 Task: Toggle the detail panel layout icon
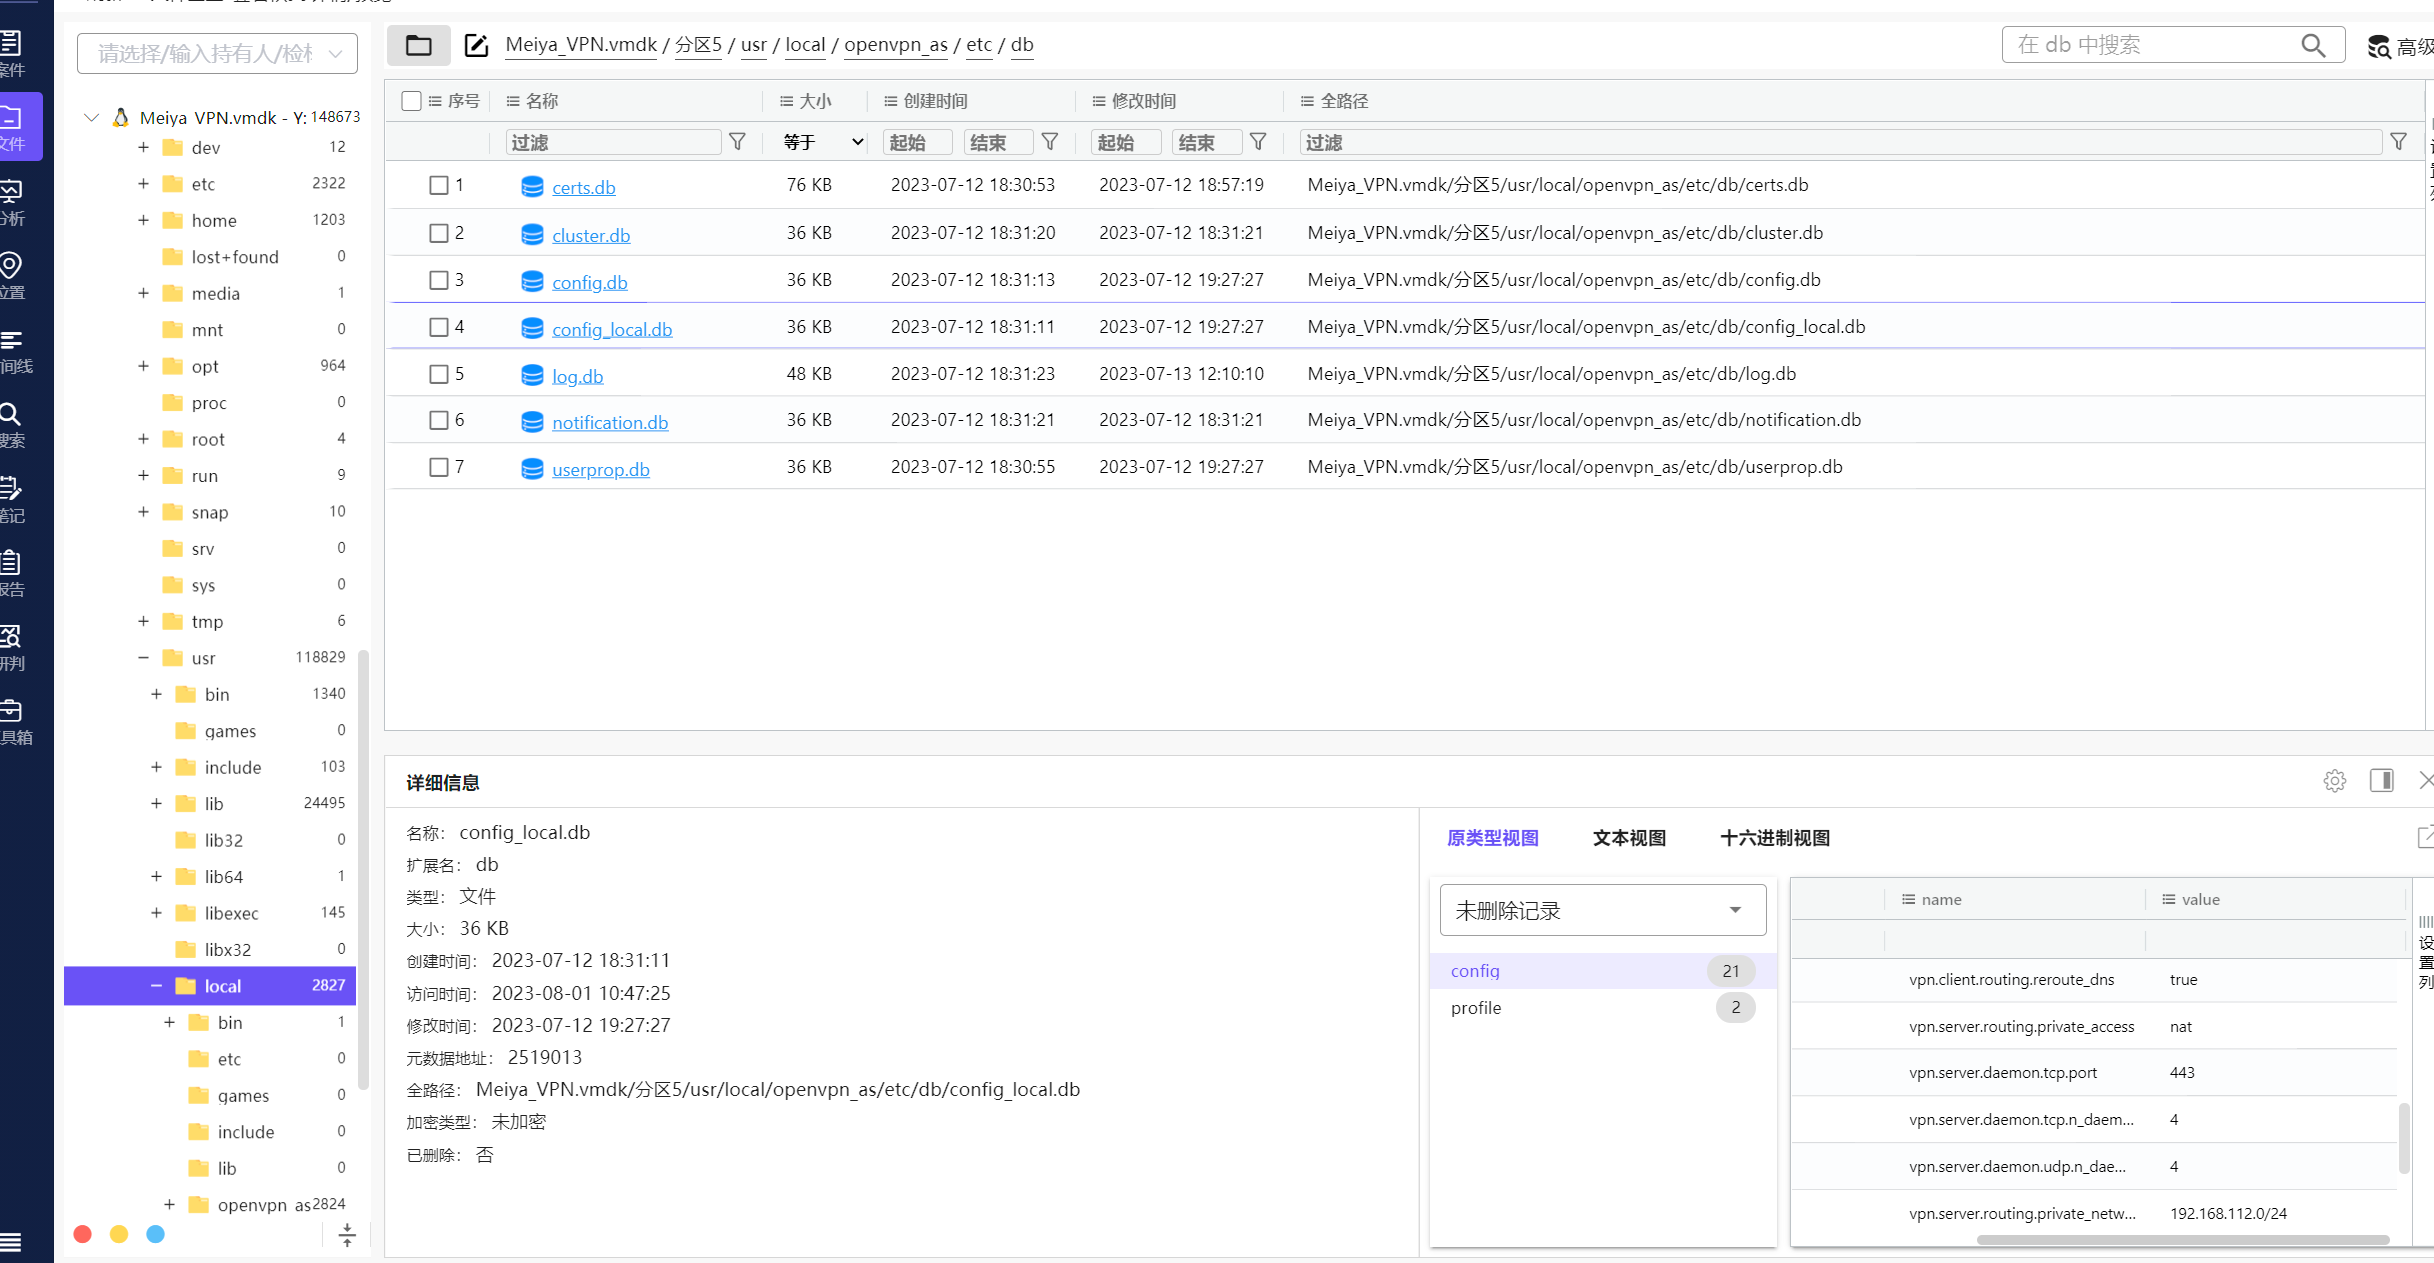click(x=2381, y=781)
